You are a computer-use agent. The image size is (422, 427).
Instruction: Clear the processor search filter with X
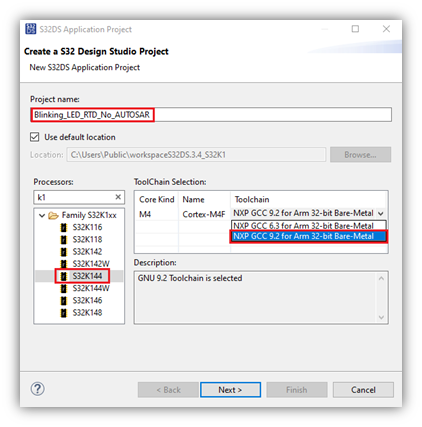[118, 197]
